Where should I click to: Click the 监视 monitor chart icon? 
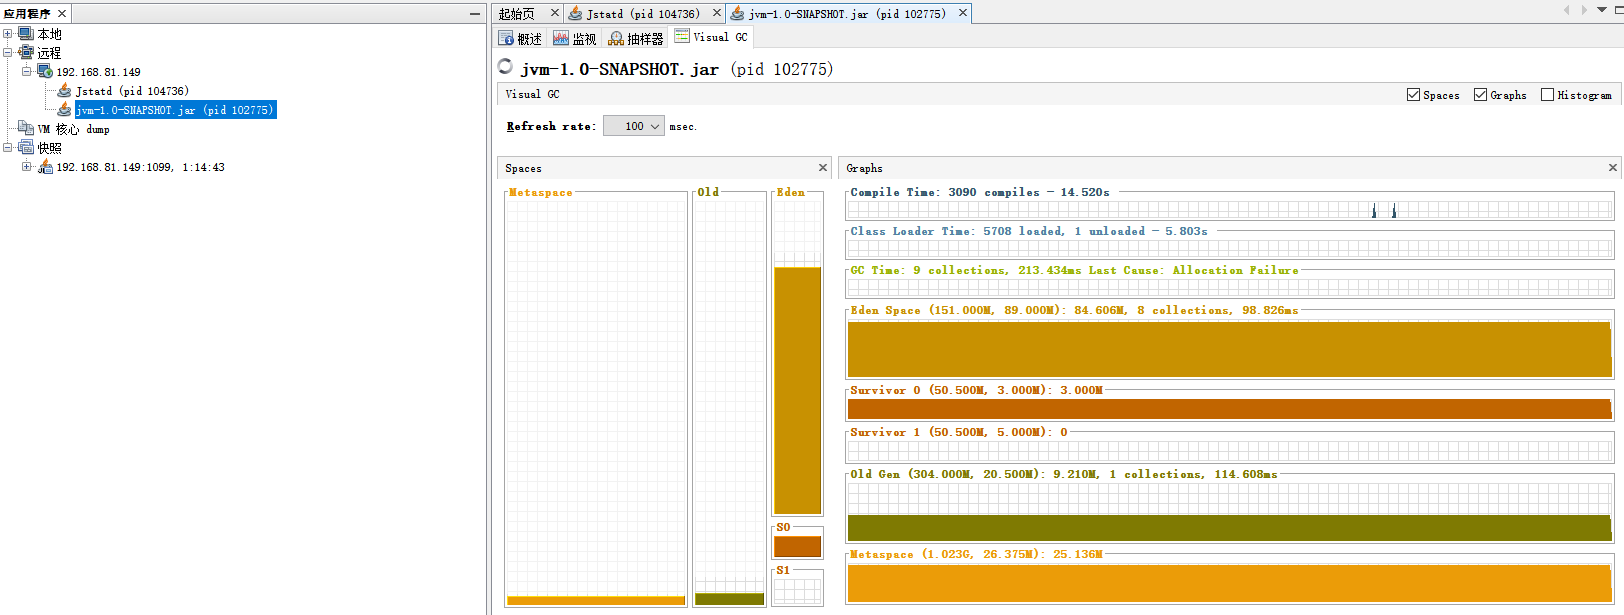click(x=561, y=38)
